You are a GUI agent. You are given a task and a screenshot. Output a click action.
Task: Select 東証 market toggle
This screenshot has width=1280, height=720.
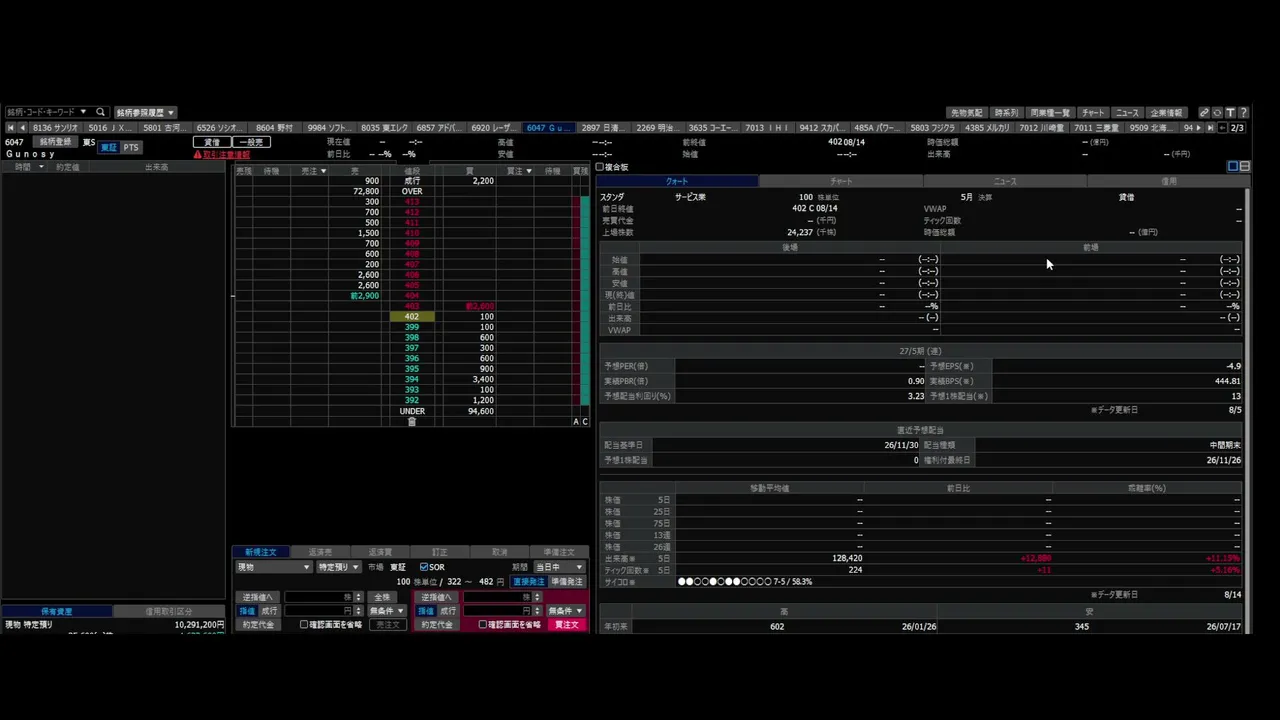tap(108, 147)
